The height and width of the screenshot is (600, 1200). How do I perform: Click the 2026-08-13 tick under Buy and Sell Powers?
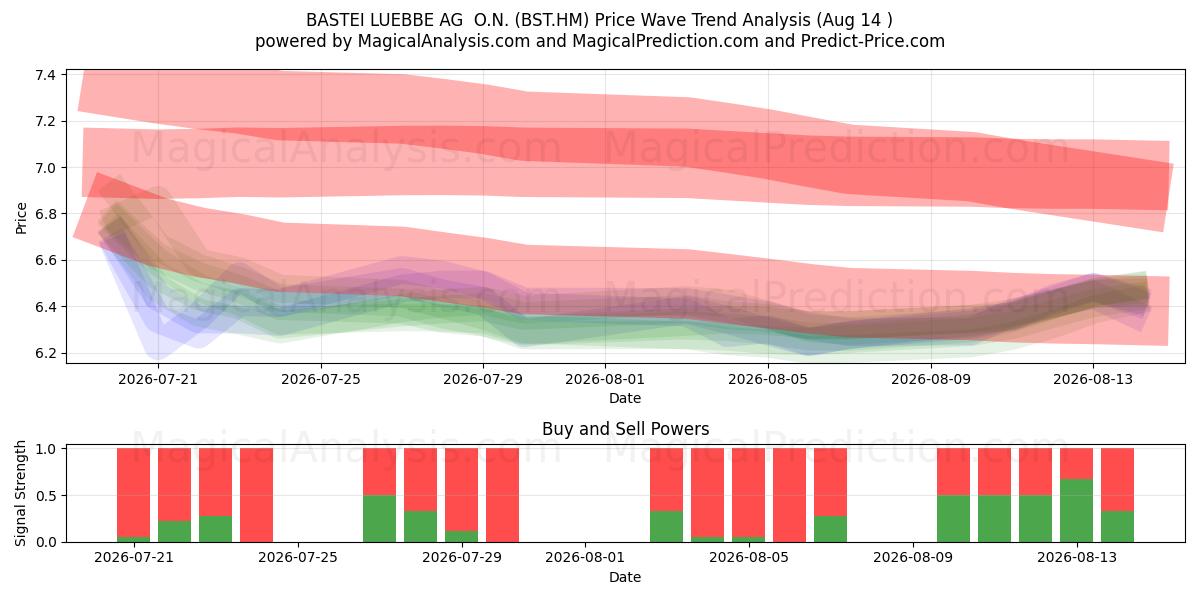click(1077, 558)
